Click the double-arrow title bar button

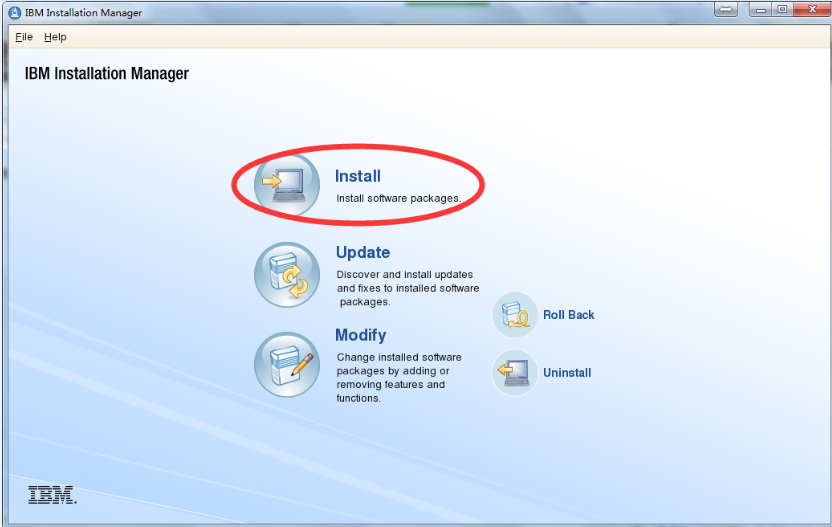(726, 10)
